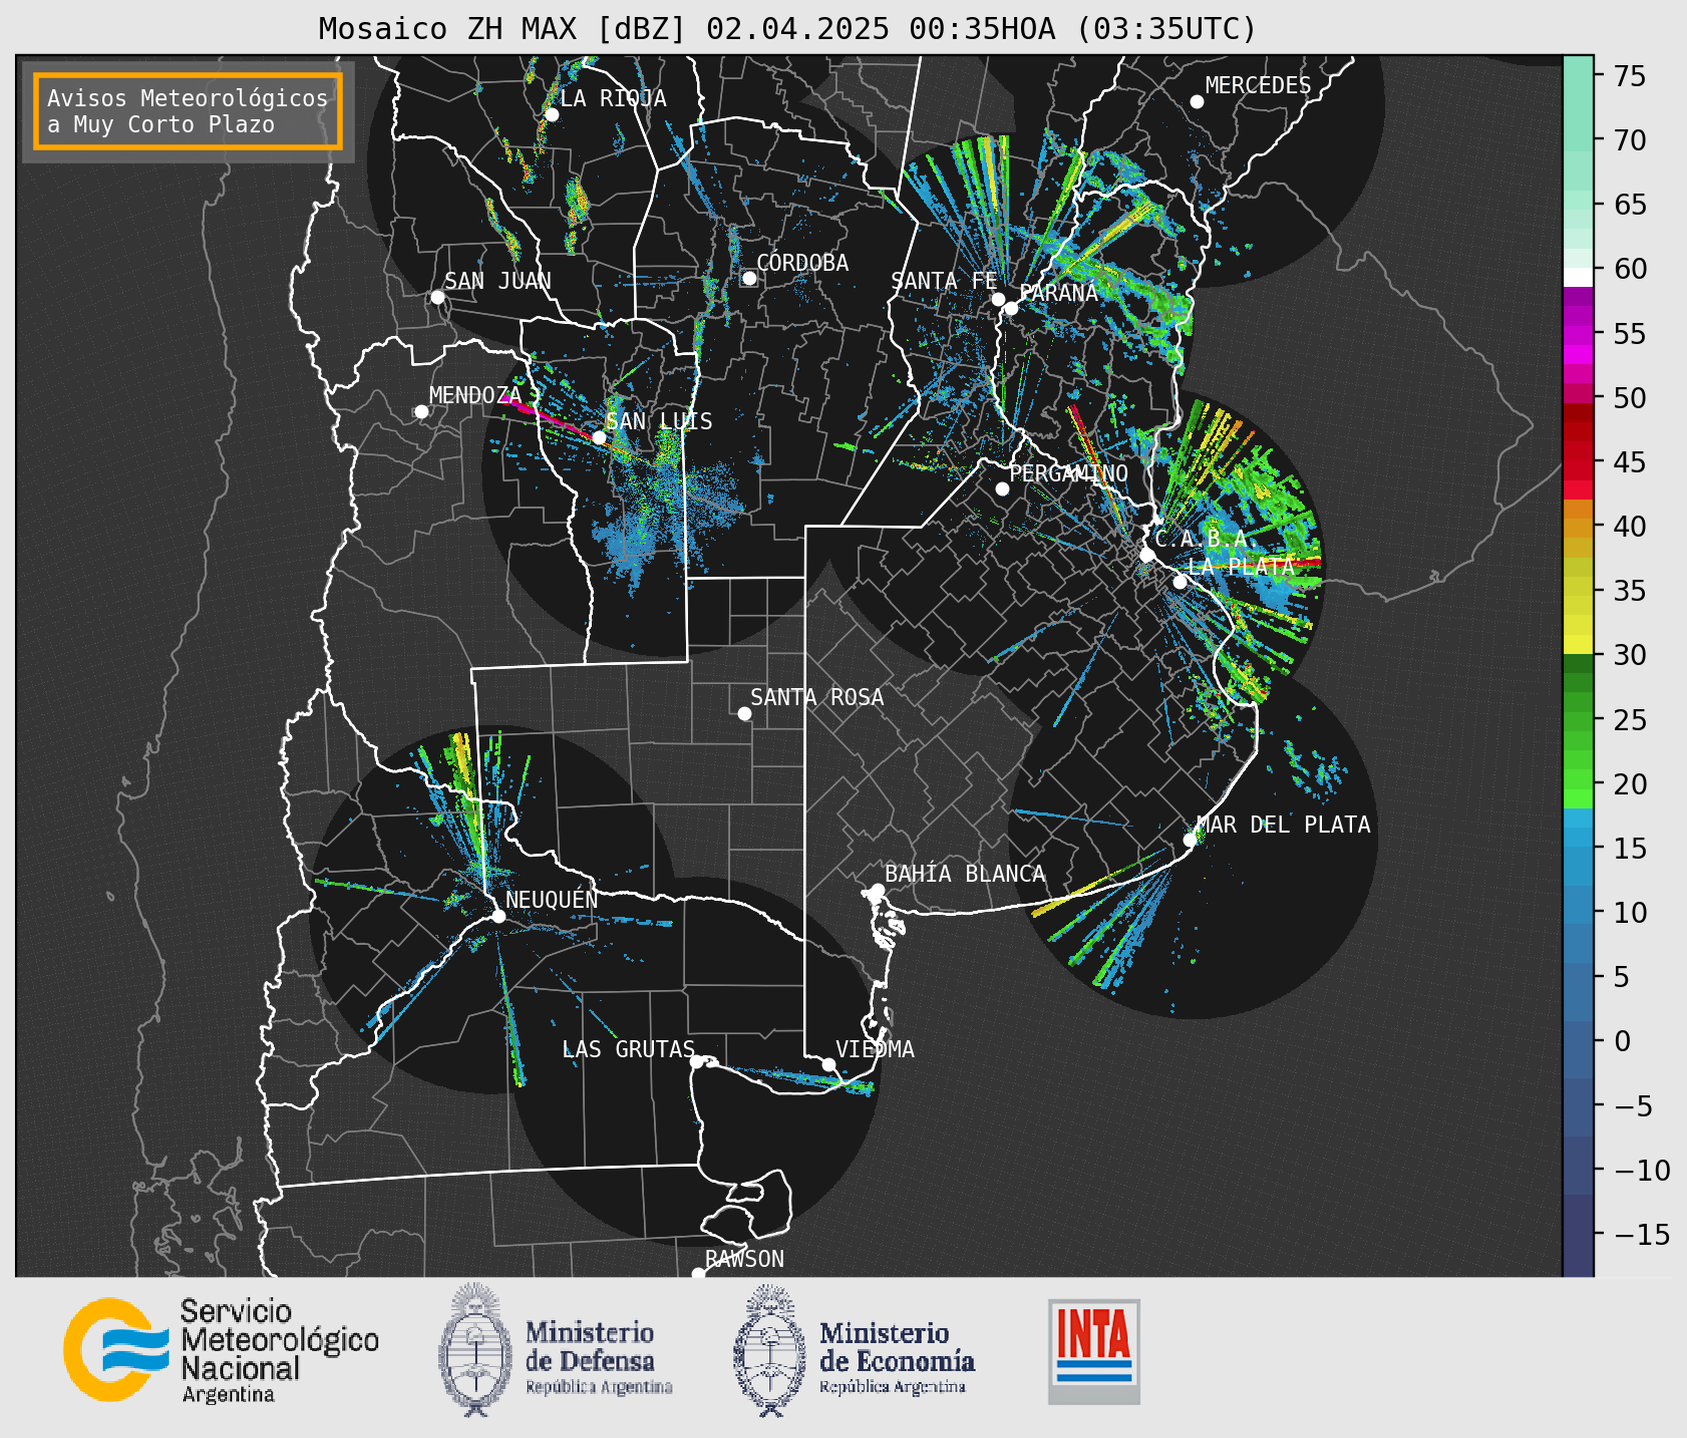The height and width of the screenshot is (1438, 1687).
Task: Click the SANTA ROSA city marker dot
Action: point(744,714)
